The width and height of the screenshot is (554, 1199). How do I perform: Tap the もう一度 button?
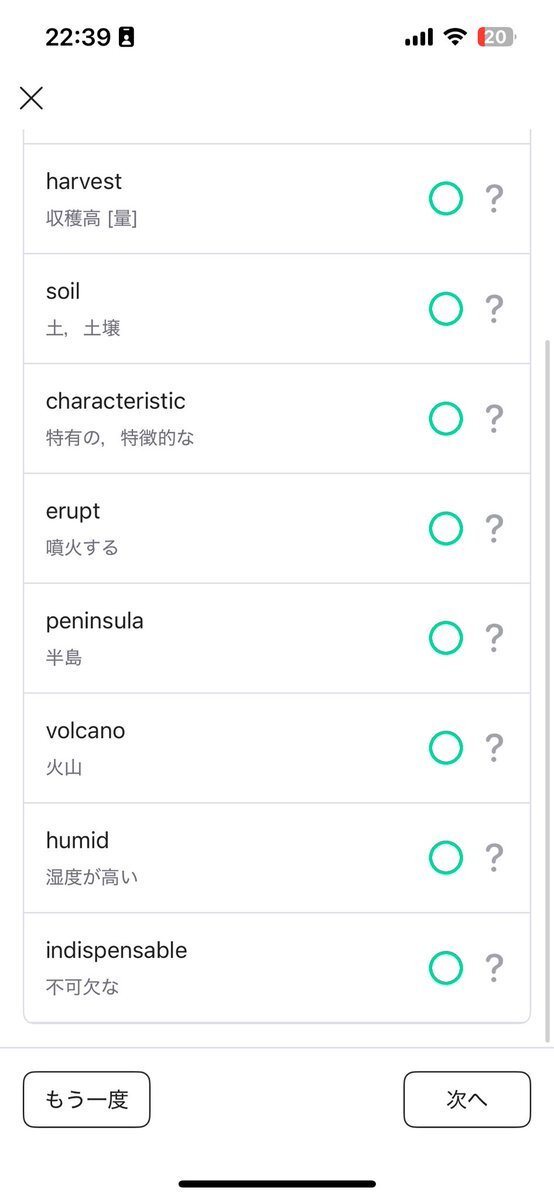point(86,1100)
